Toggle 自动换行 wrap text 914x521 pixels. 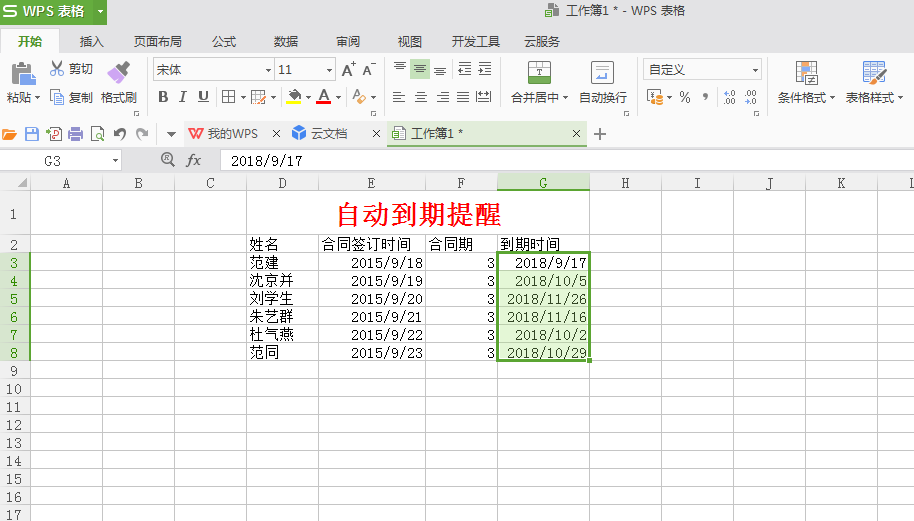point(603,83)
